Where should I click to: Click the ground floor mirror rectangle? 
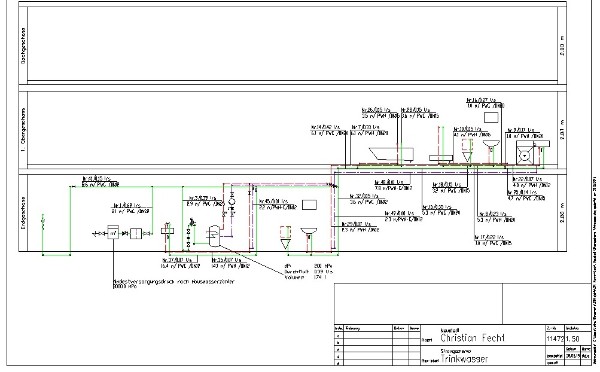pos(309,205)
